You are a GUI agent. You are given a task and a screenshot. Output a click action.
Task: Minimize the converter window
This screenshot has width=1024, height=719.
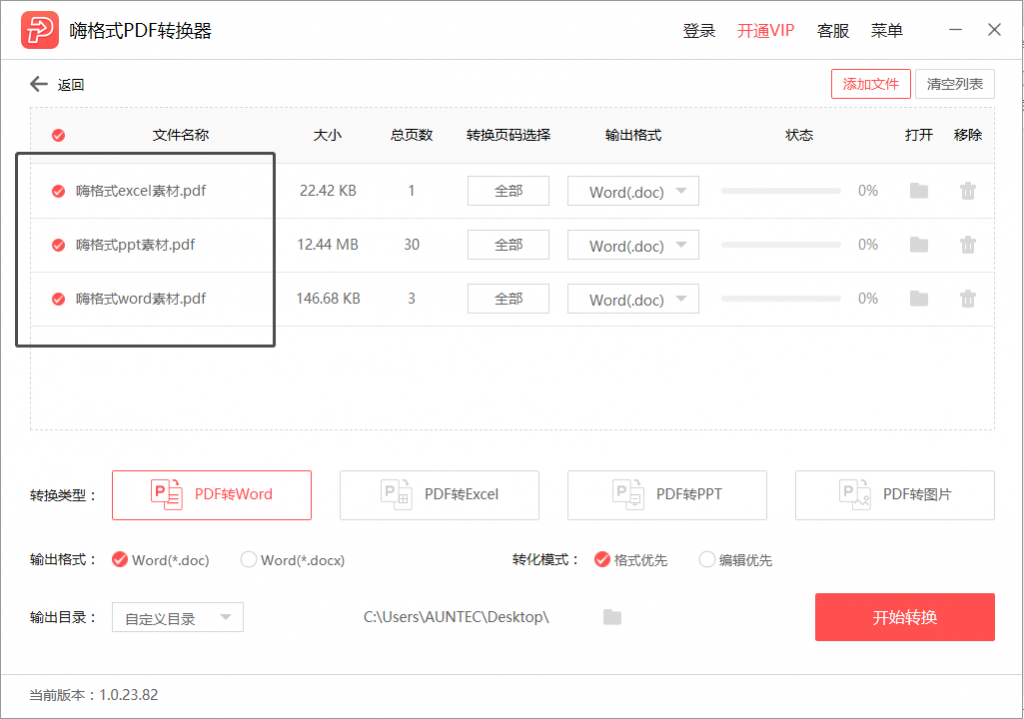tap(955, 30)
